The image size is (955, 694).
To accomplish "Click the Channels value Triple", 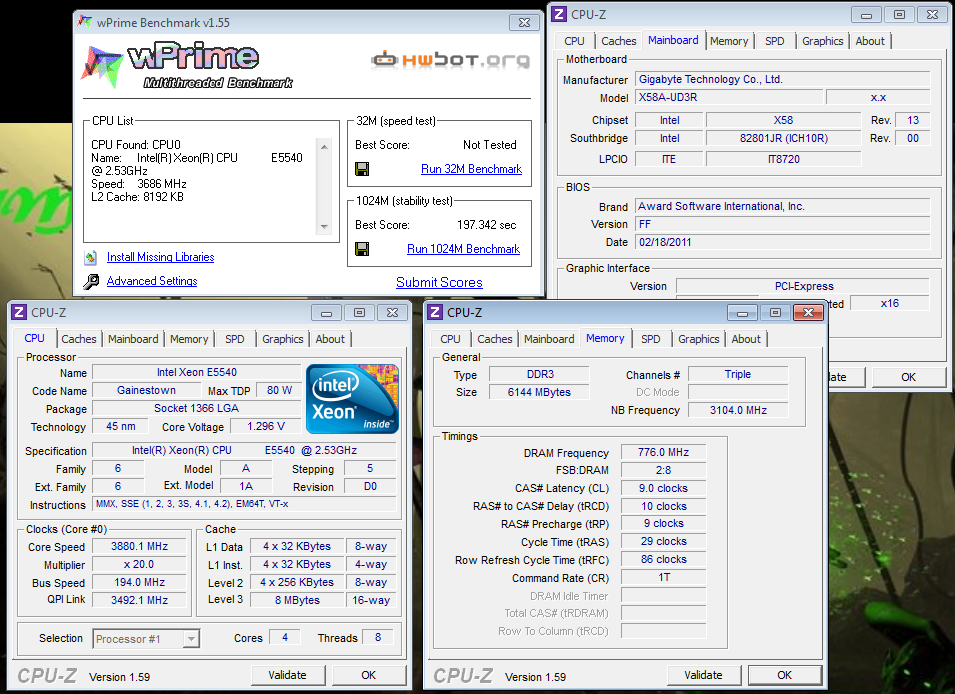I will (x=738, y=374).
